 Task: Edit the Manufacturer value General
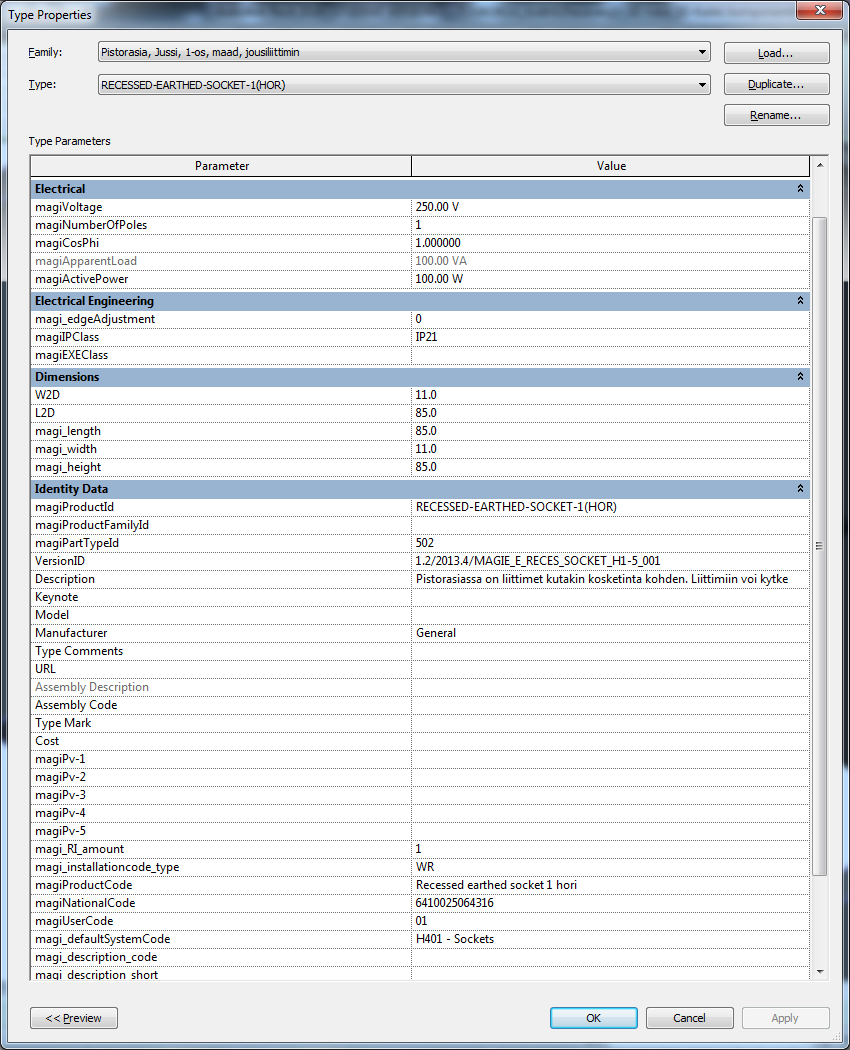click(x=610, y=633)
